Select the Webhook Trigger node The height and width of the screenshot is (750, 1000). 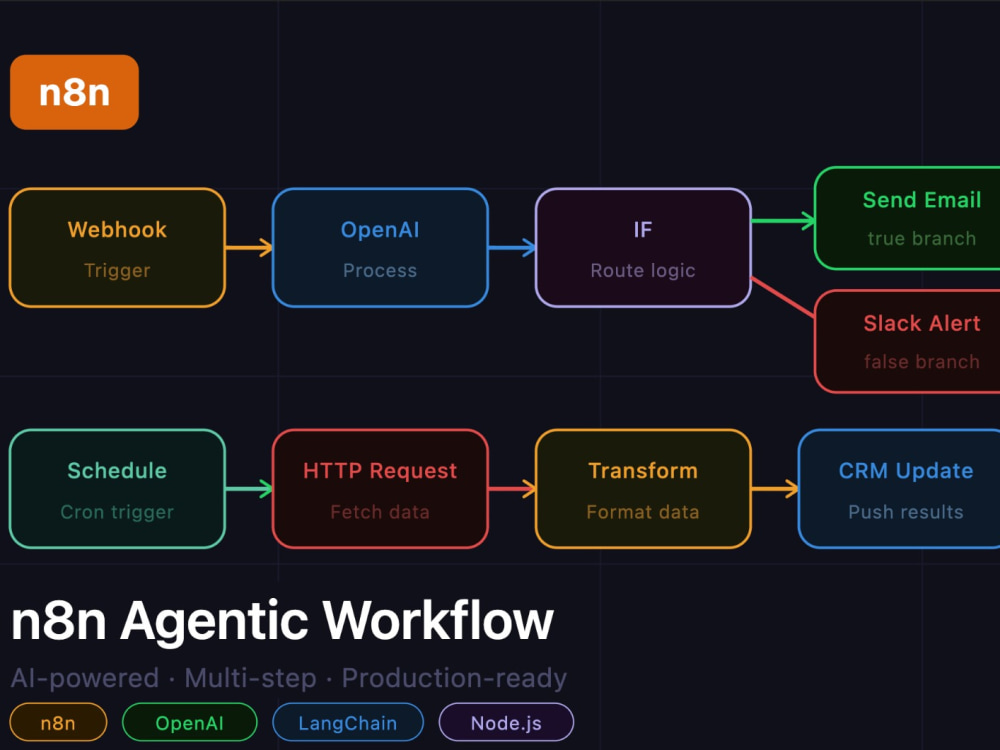pyautogui.click(x=117, y=247)
